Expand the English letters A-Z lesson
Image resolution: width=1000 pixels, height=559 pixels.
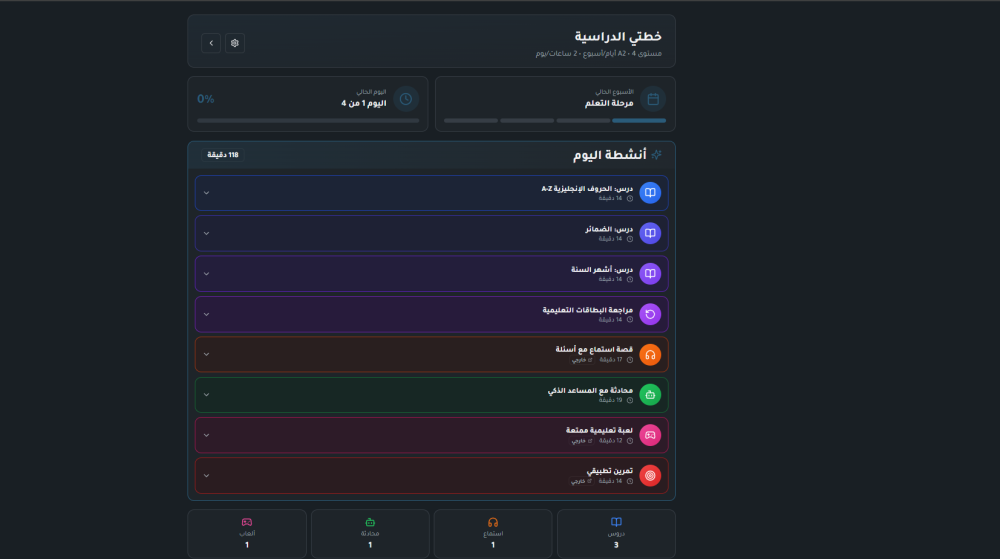pos(207,193)
